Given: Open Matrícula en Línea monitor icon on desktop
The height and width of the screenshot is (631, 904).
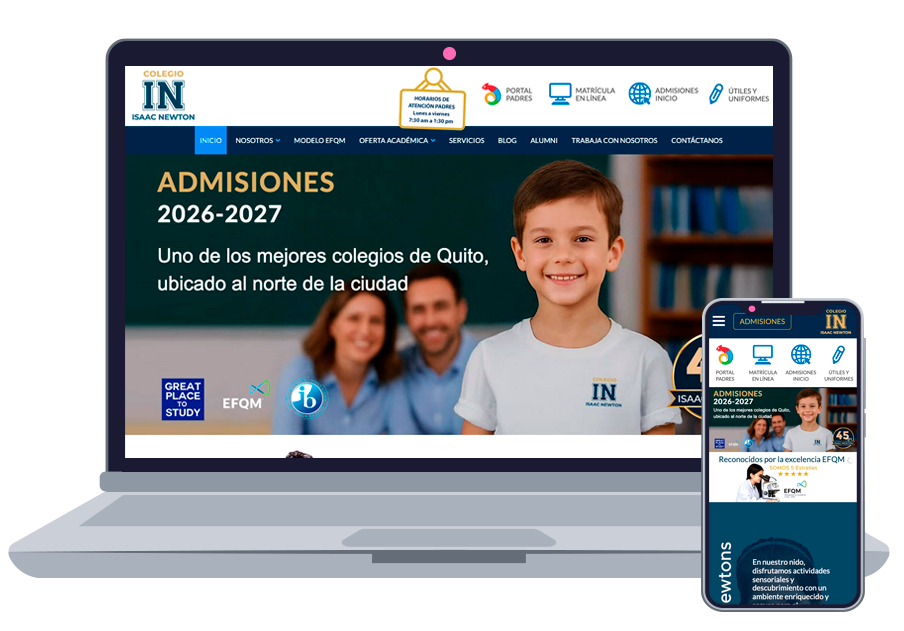Looking at the screenshot, I should (560, 94).
